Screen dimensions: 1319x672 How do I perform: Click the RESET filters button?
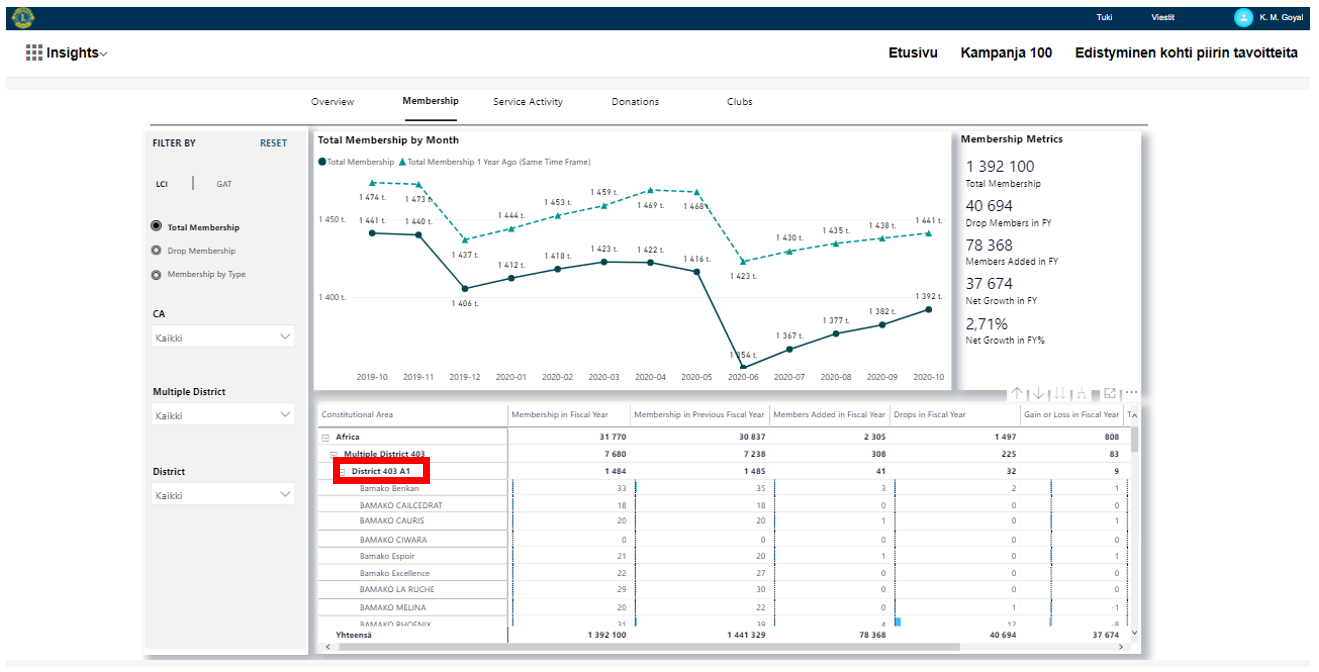(273, 143)
